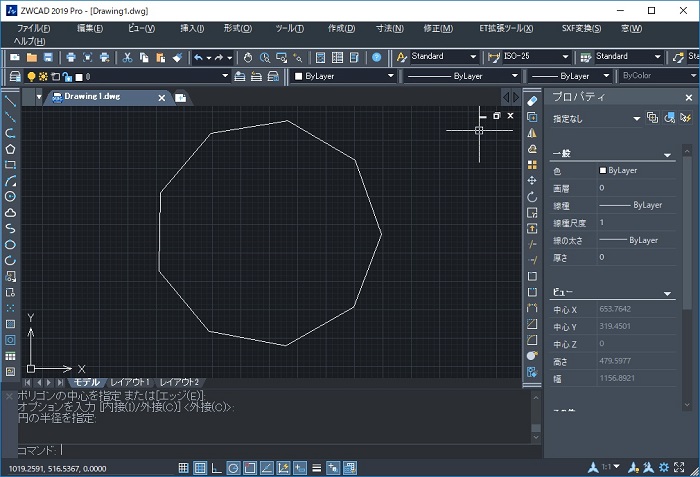
Task: Click the Match Properties brush icon
Action: pos(177,58)
